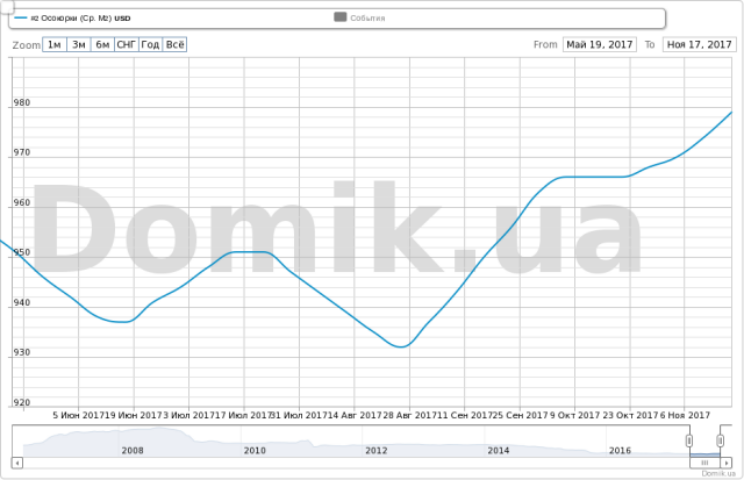This screenshot has width=744, height=480.
Task: Toggle the Осокорки (Ср. М2) USD series legend
Action: pos(73,18)
